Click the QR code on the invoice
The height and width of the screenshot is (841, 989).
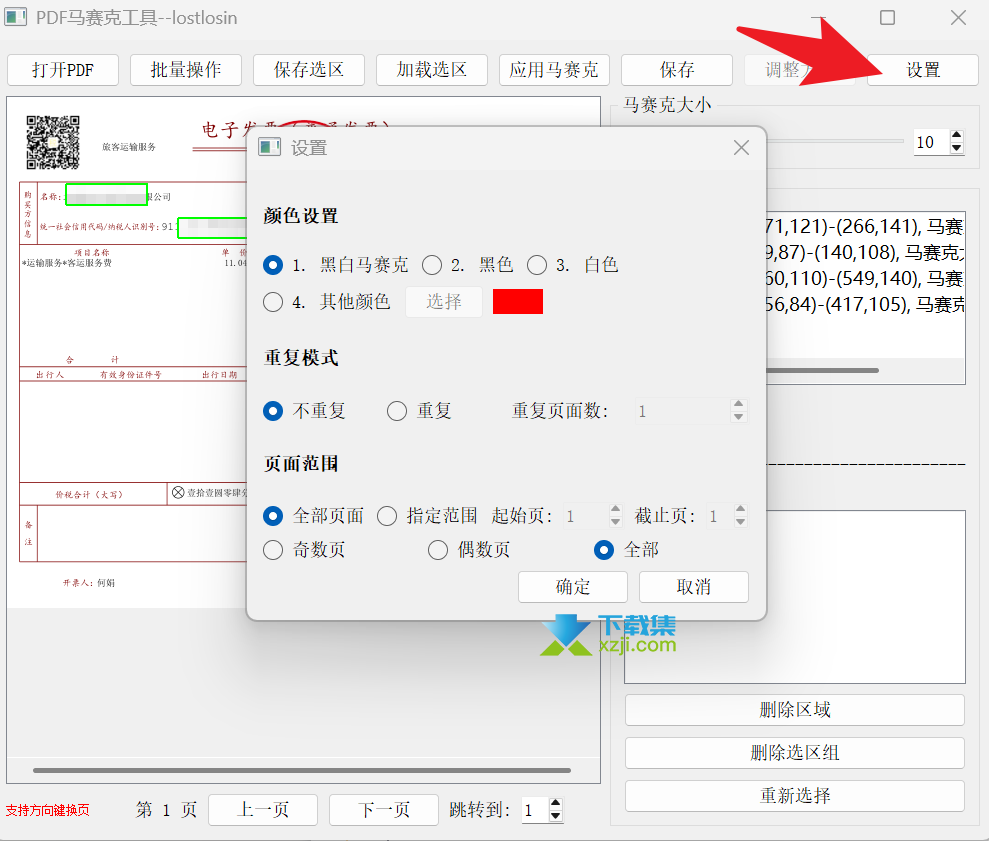52,142
